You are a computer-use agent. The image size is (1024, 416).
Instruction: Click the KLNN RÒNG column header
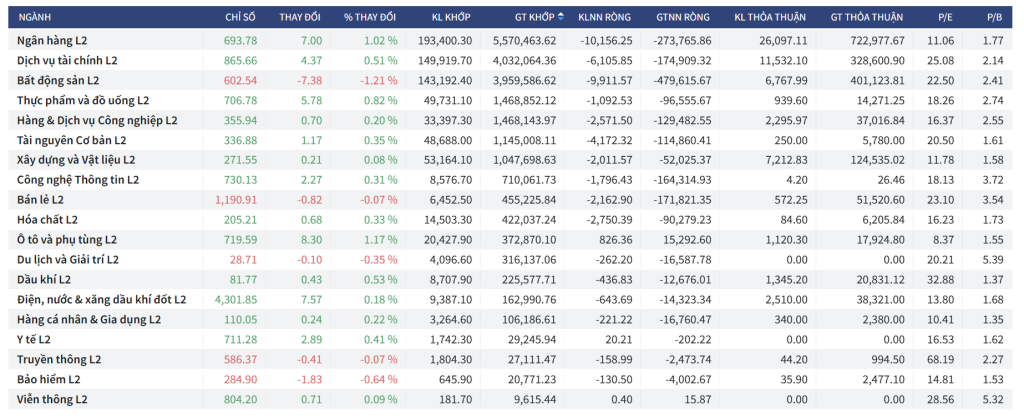click(x=605, y=18)
